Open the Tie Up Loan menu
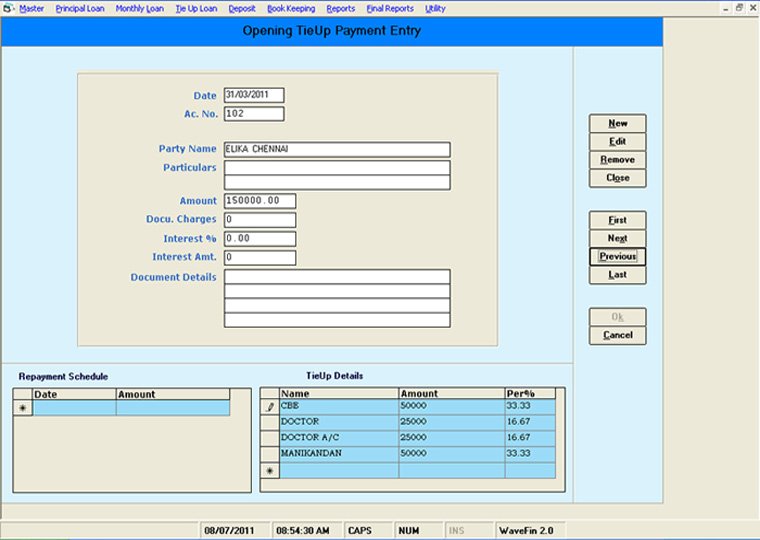 pyautogui.click(x=196, y=8)
